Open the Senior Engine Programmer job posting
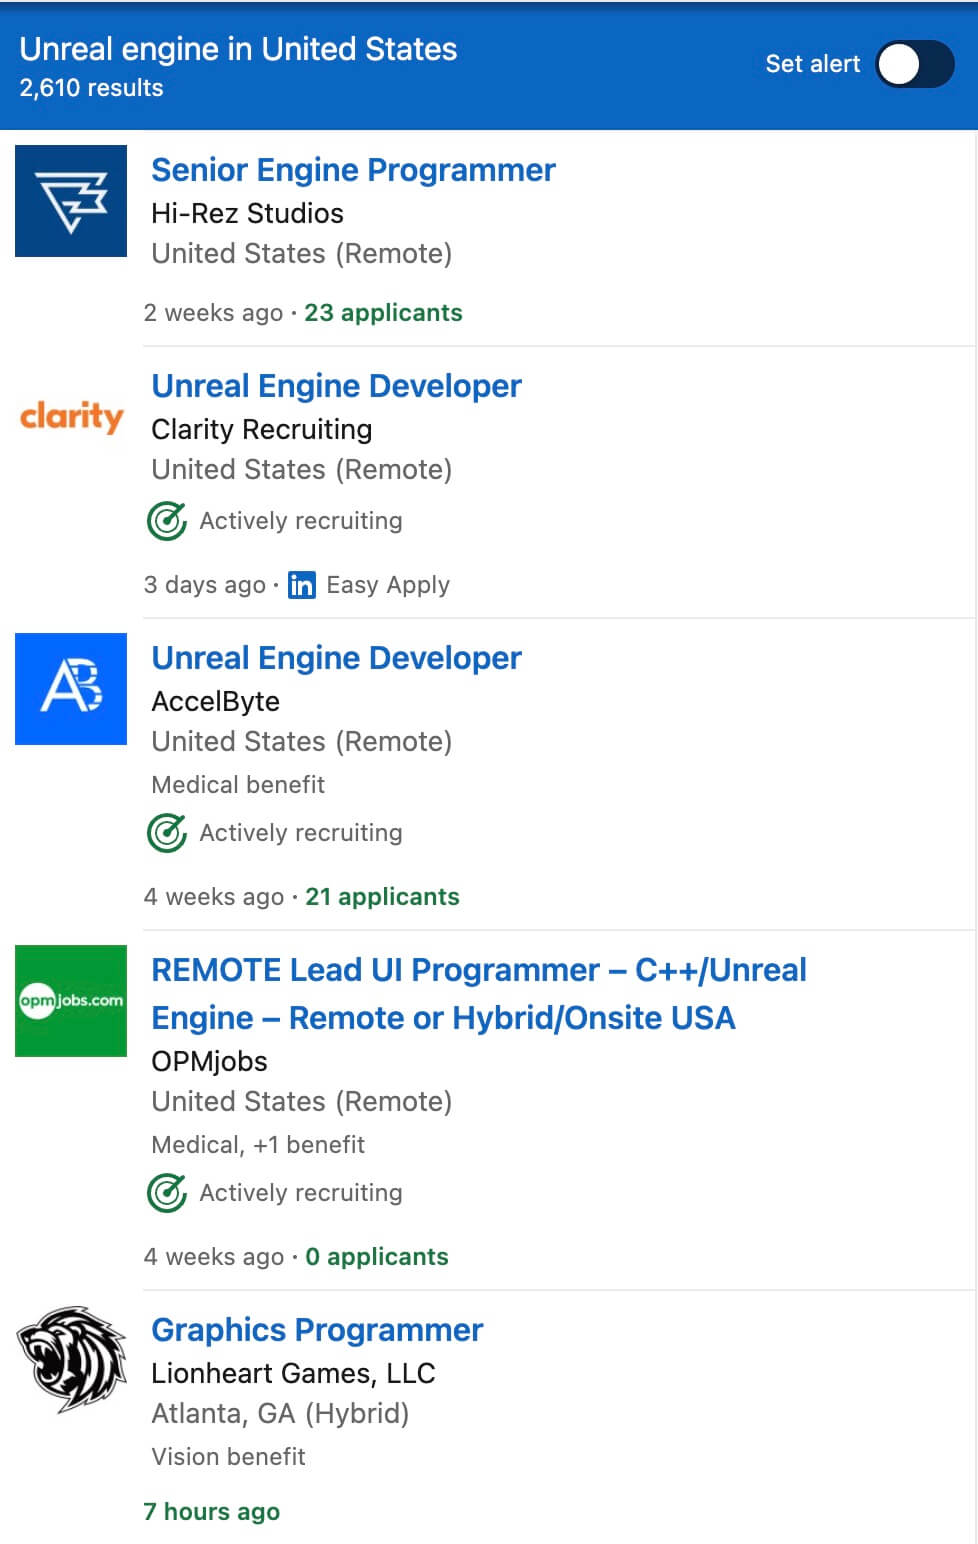The width and height of the screenshot is (978, 1544). 353,170
